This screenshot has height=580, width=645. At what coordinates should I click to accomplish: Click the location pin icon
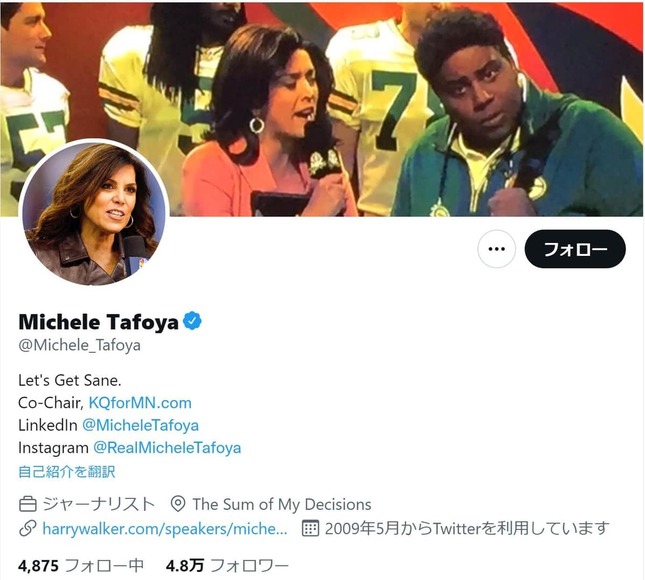pos(178,504)
